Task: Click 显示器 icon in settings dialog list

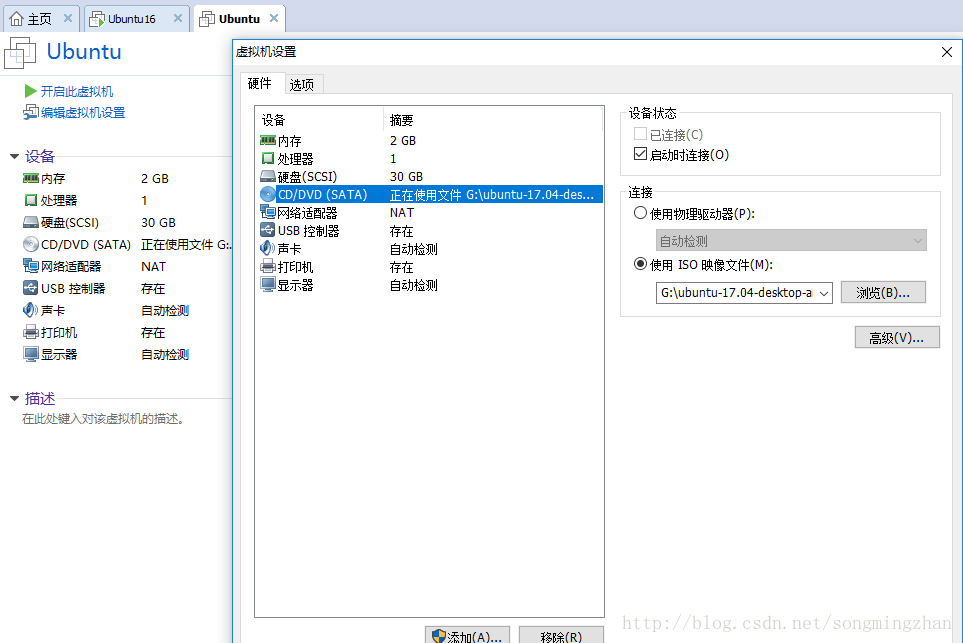Action: (268, 285)
